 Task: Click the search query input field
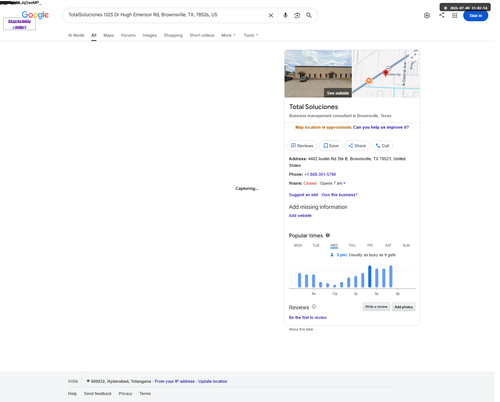pos(165,15)
